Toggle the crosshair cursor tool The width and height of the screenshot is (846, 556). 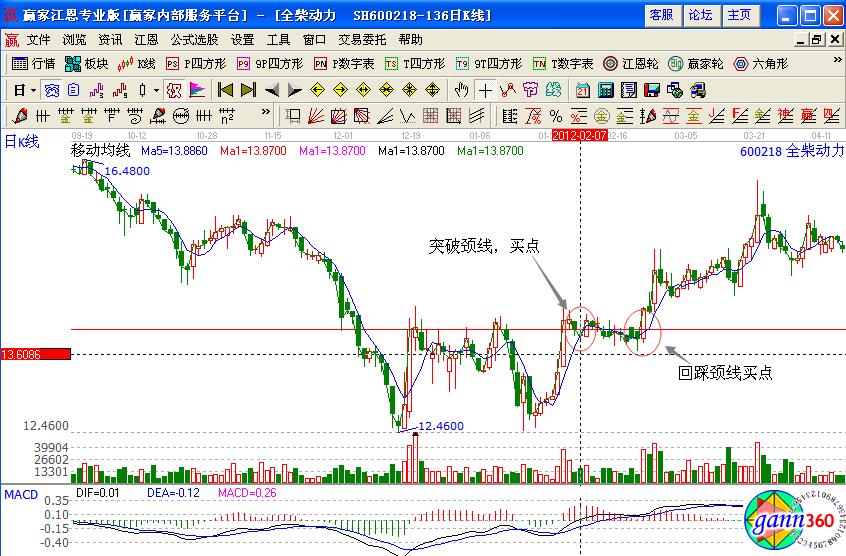(485, 89)
